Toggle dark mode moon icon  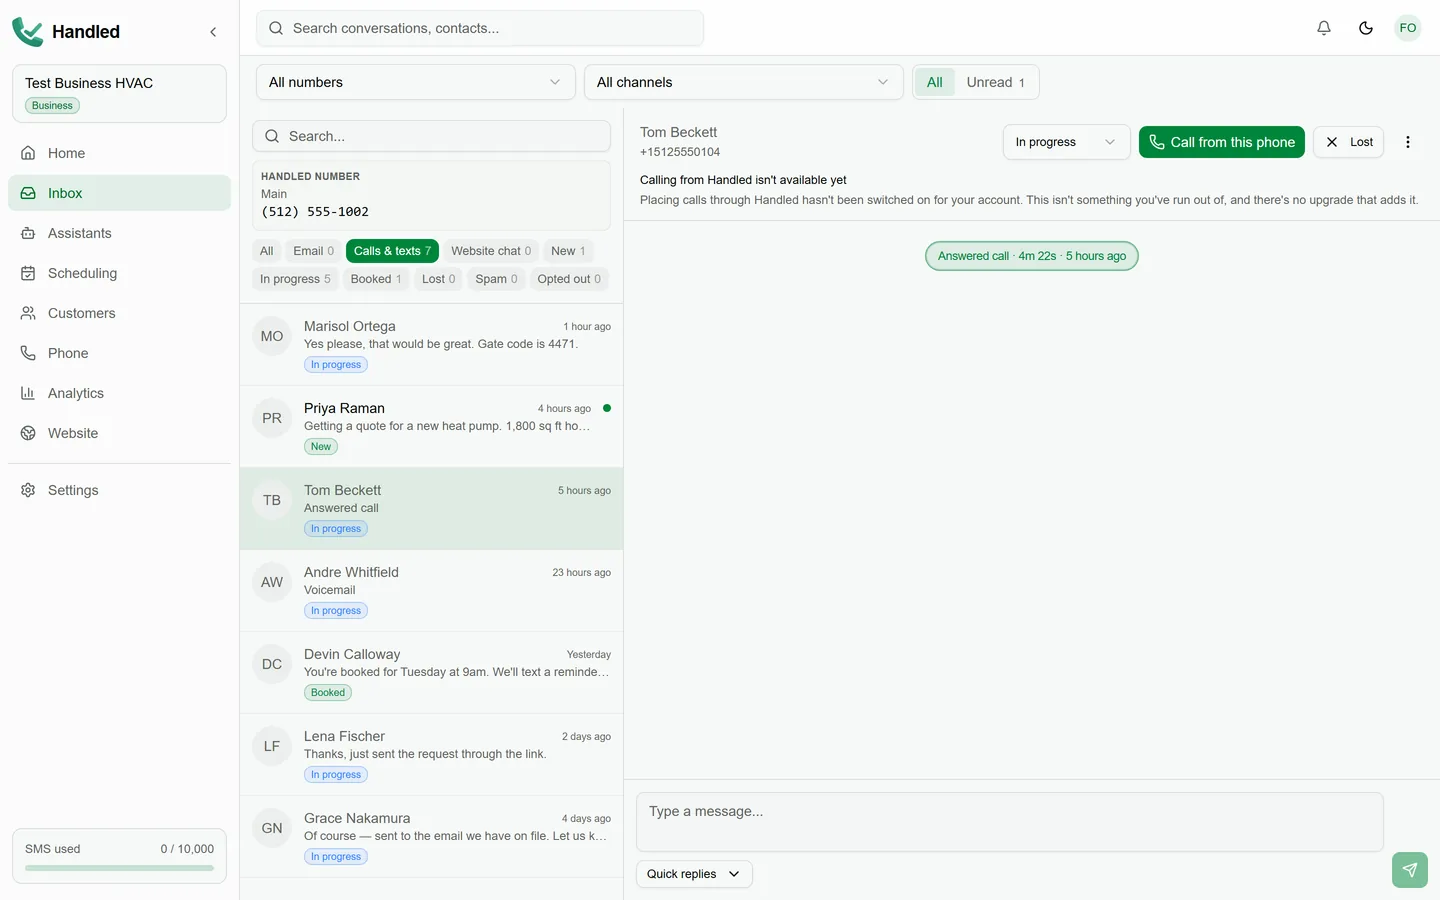pyautogui.click(x=1366, y=28)
